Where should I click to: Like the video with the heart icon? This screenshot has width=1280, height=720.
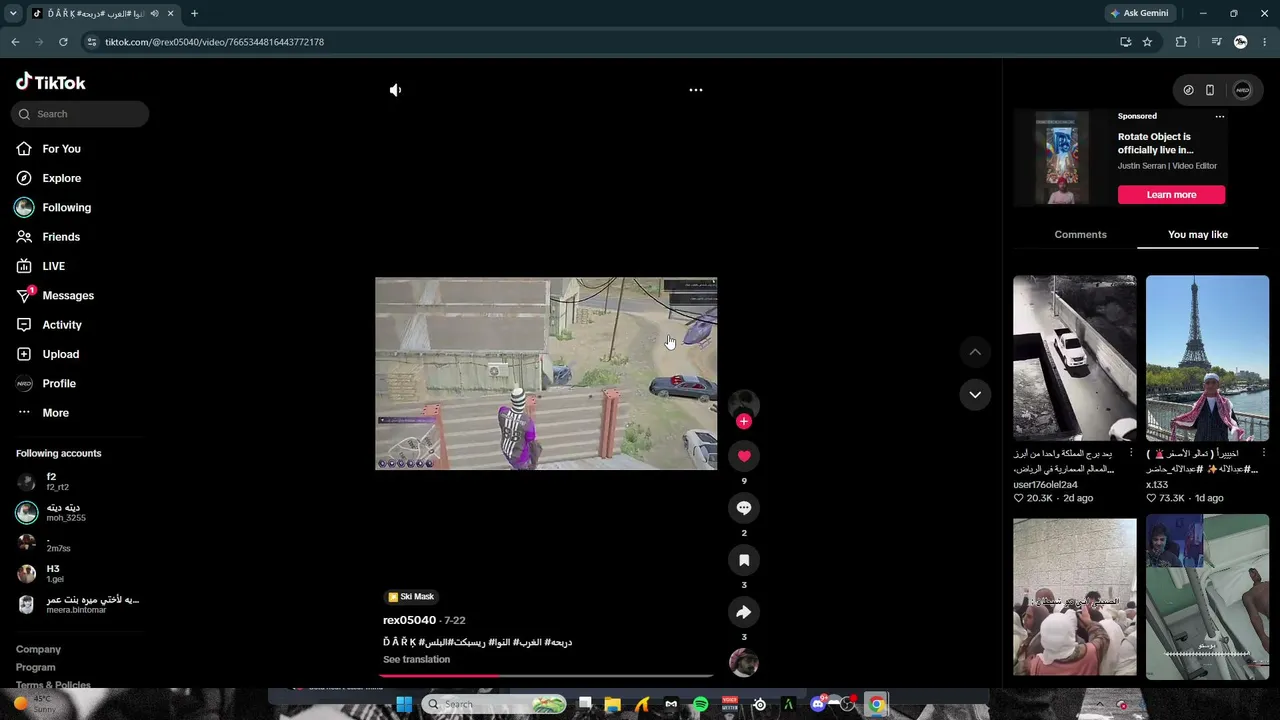click(x=744, y=456)
